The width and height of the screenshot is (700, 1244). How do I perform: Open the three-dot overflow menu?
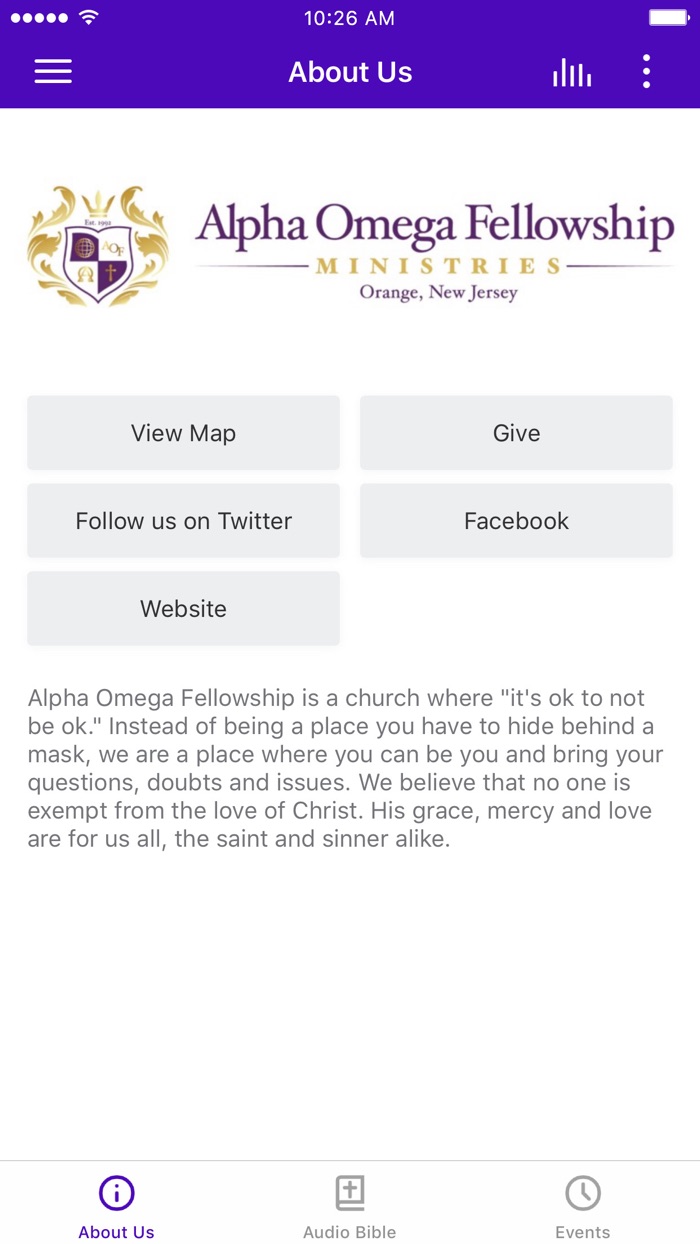point(646,71)
